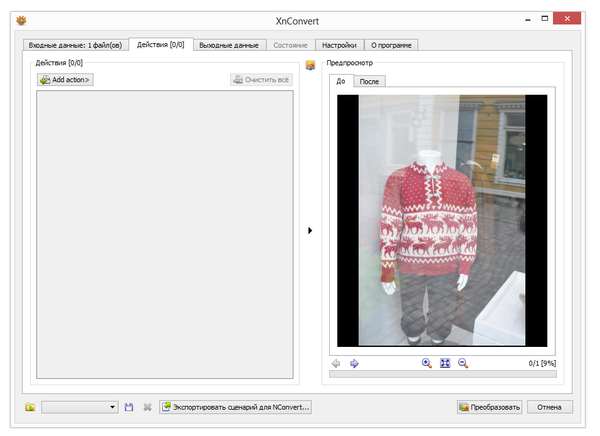Go to the previous preview image

[336, 363]
